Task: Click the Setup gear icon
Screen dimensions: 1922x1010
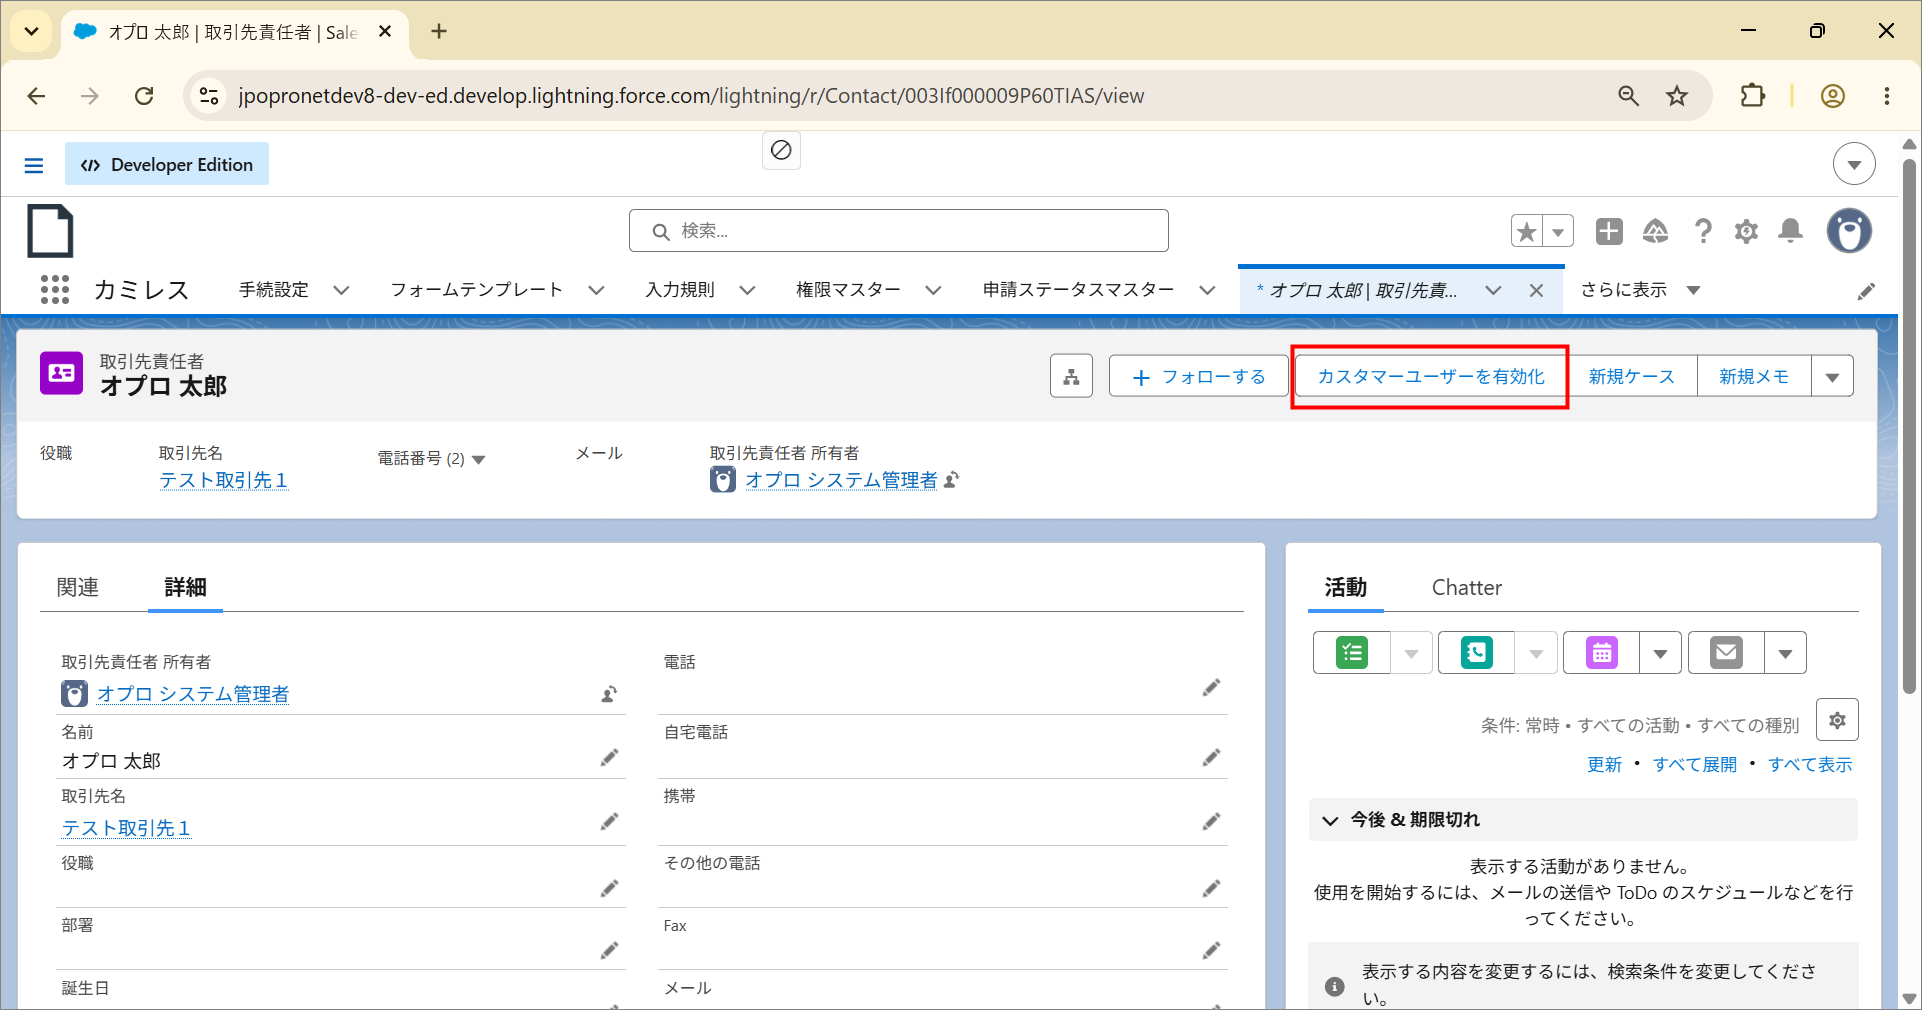Action: [x=1746, y=232]
